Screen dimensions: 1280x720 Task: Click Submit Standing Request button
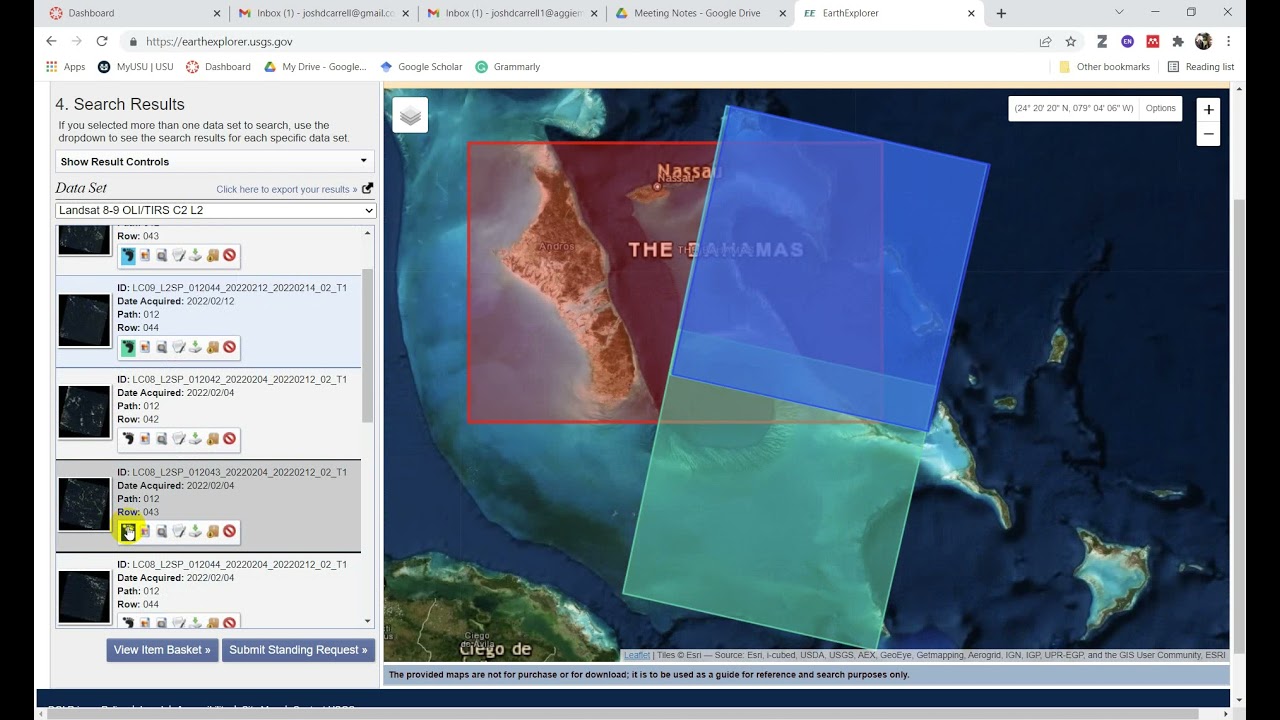(298, 650)
